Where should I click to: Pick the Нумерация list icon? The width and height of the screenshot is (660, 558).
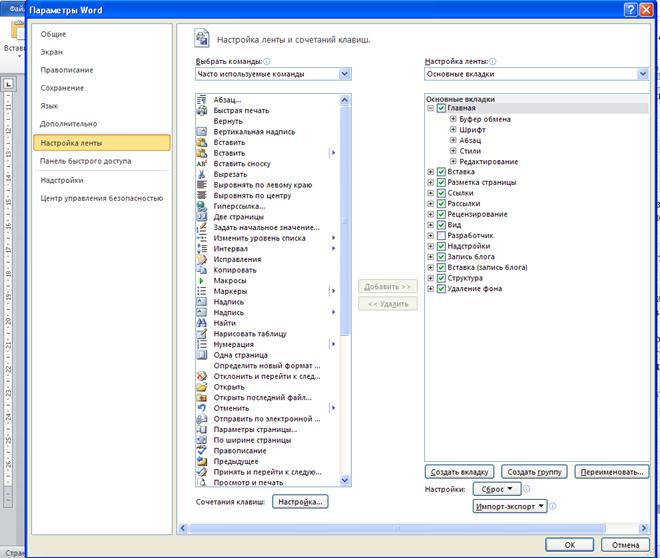[x=202, y=344]
